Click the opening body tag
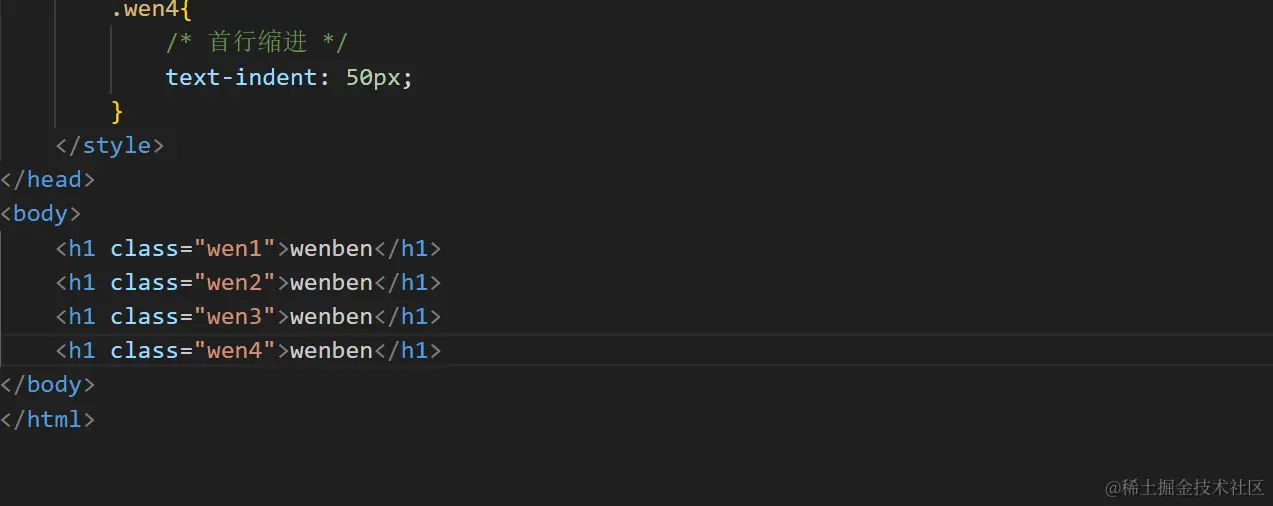 click(x=41, y=214)
